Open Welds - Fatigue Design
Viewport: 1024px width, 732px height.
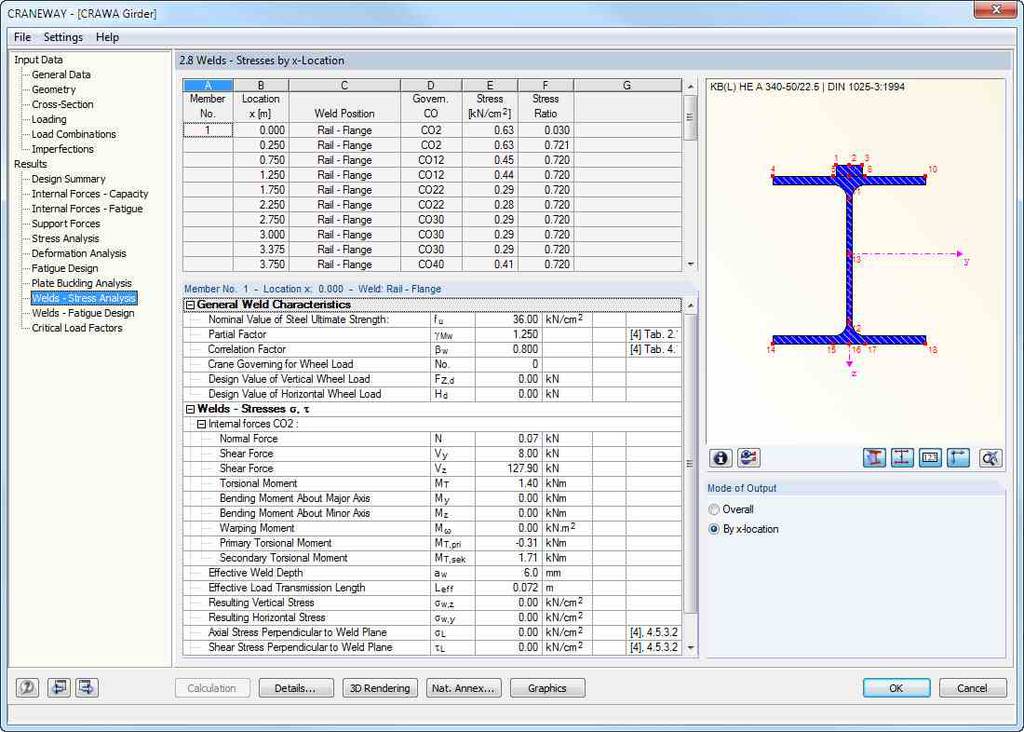click(x=83, y=313)
